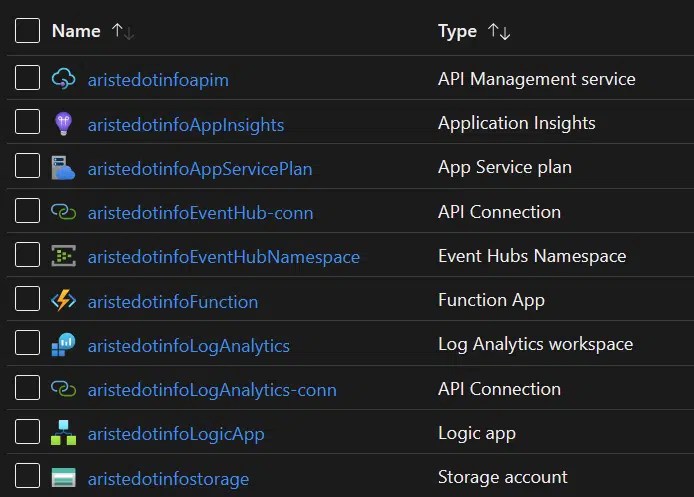Open aristedotinfoEventHubNamespace resource link

[x=223, y=257]
